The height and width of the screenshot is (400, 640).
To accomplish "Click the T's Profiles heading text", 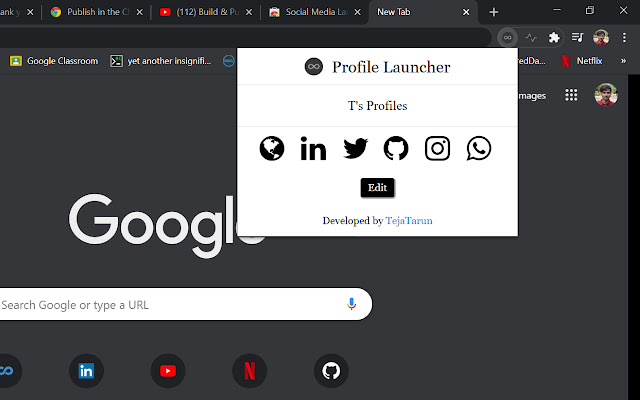I will tap(378, 106).
